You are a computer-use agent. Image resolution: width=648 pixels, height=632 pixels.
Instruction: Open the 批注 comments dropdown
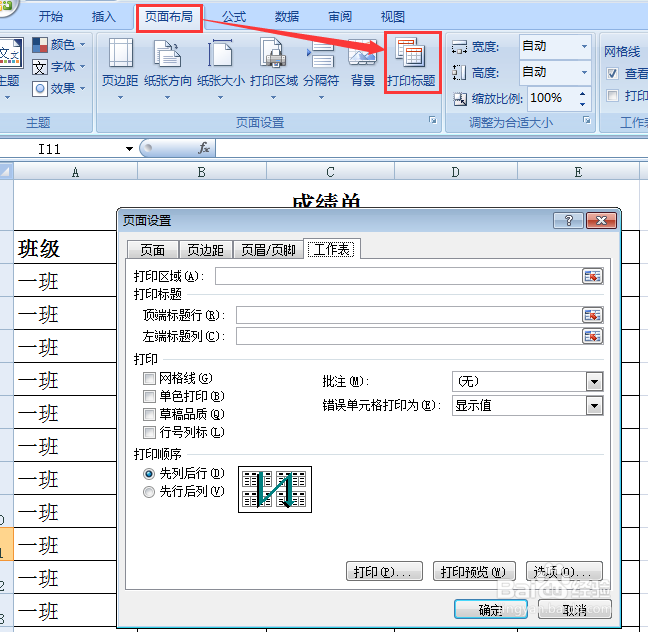pyautogui.click(x=594, y=382)
